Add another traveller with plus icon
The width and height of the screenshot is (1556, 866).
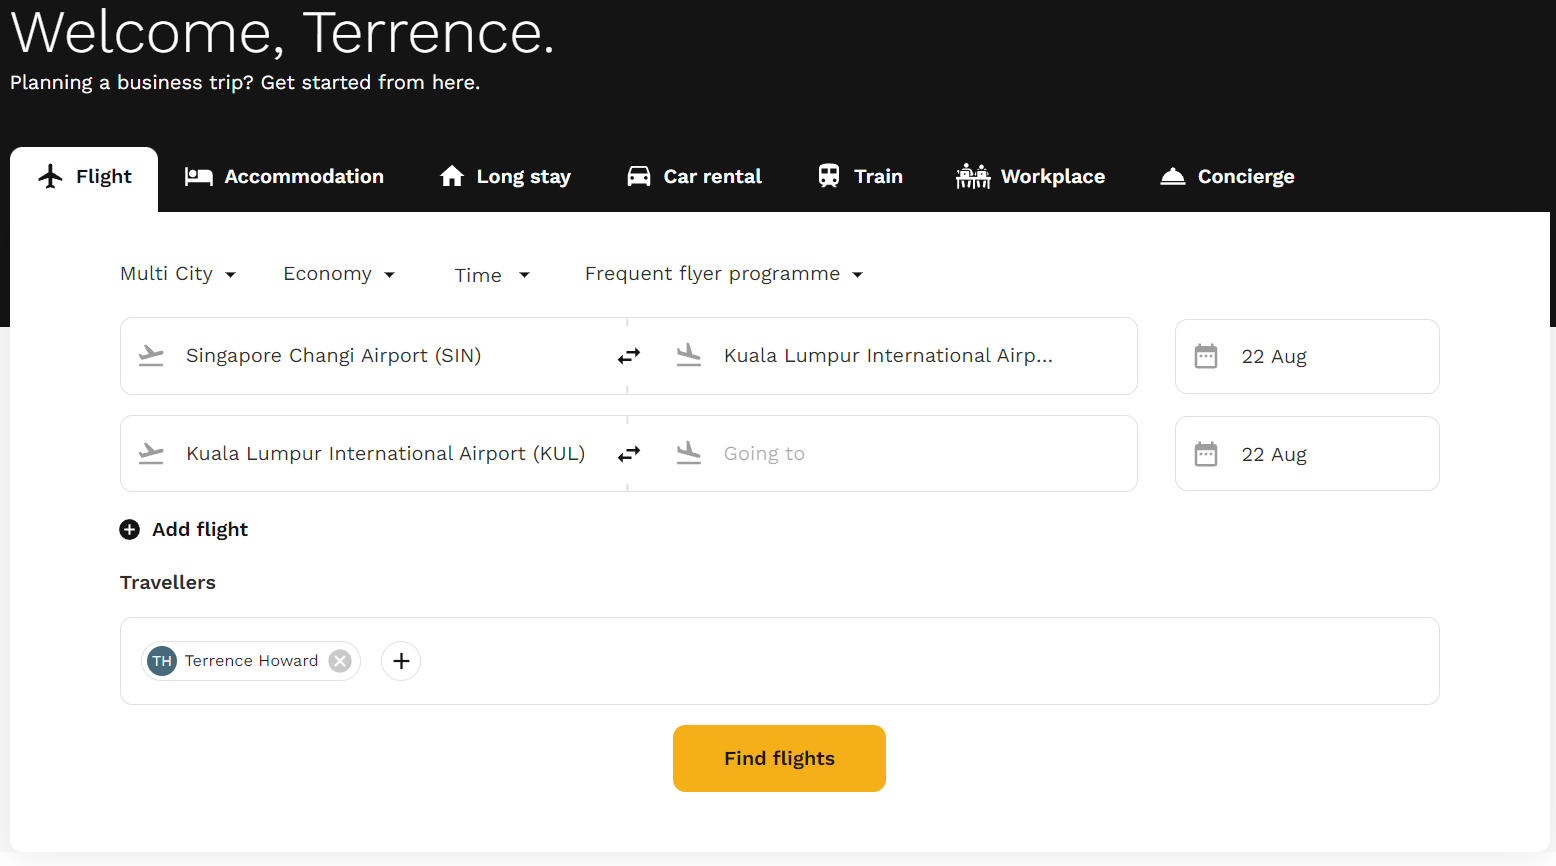point(401,661)
